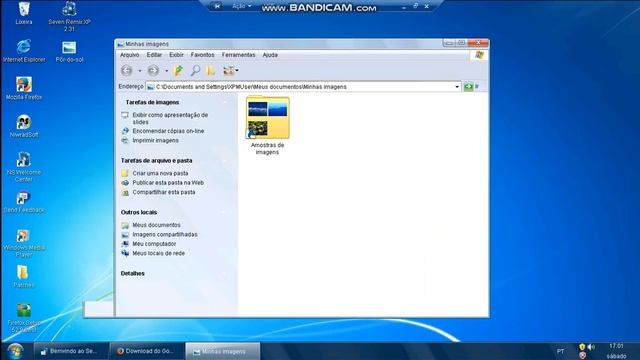
Task: Click the pin icon on top connection bar
Action: click(217, 6)
